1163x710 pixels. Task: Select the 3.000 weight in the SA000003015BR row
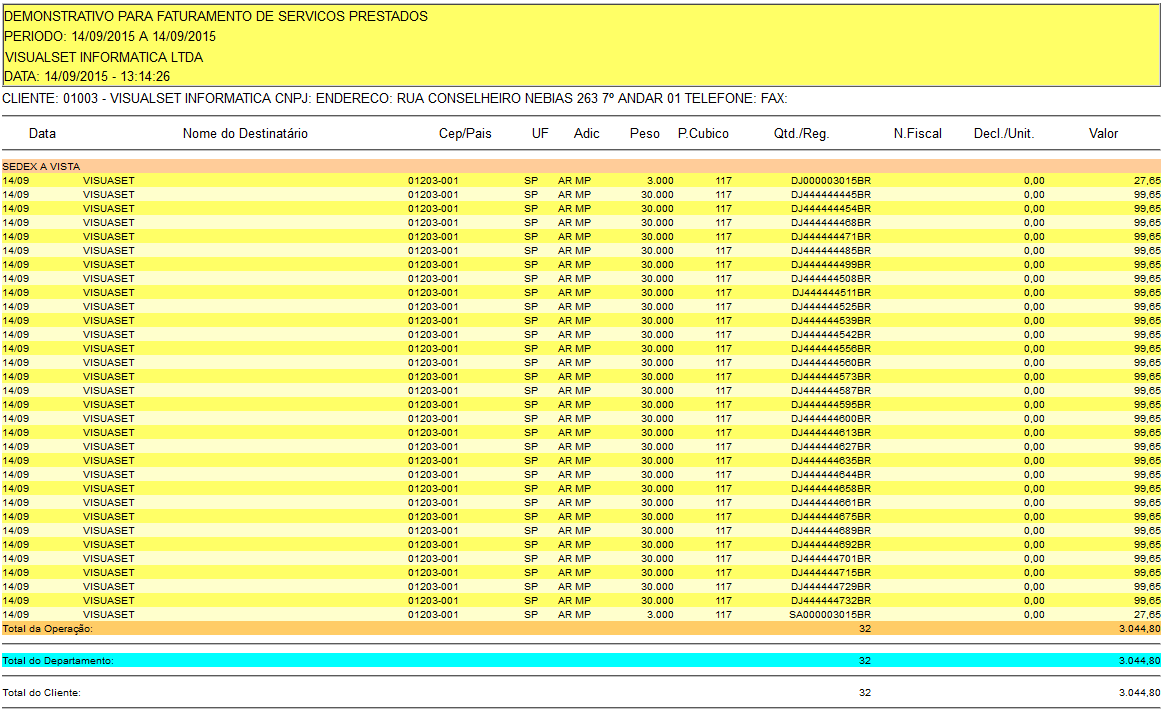pos(660,614)
